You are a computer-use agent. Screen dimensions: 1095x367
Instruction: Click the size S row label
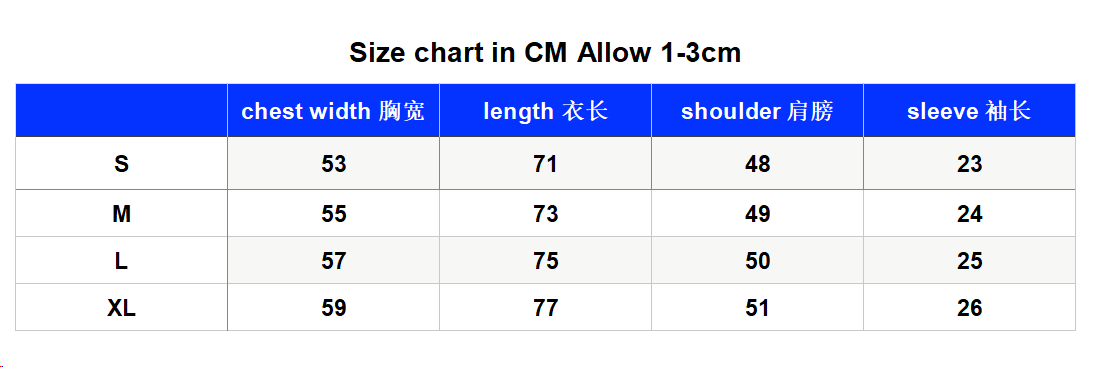(122, 163)
